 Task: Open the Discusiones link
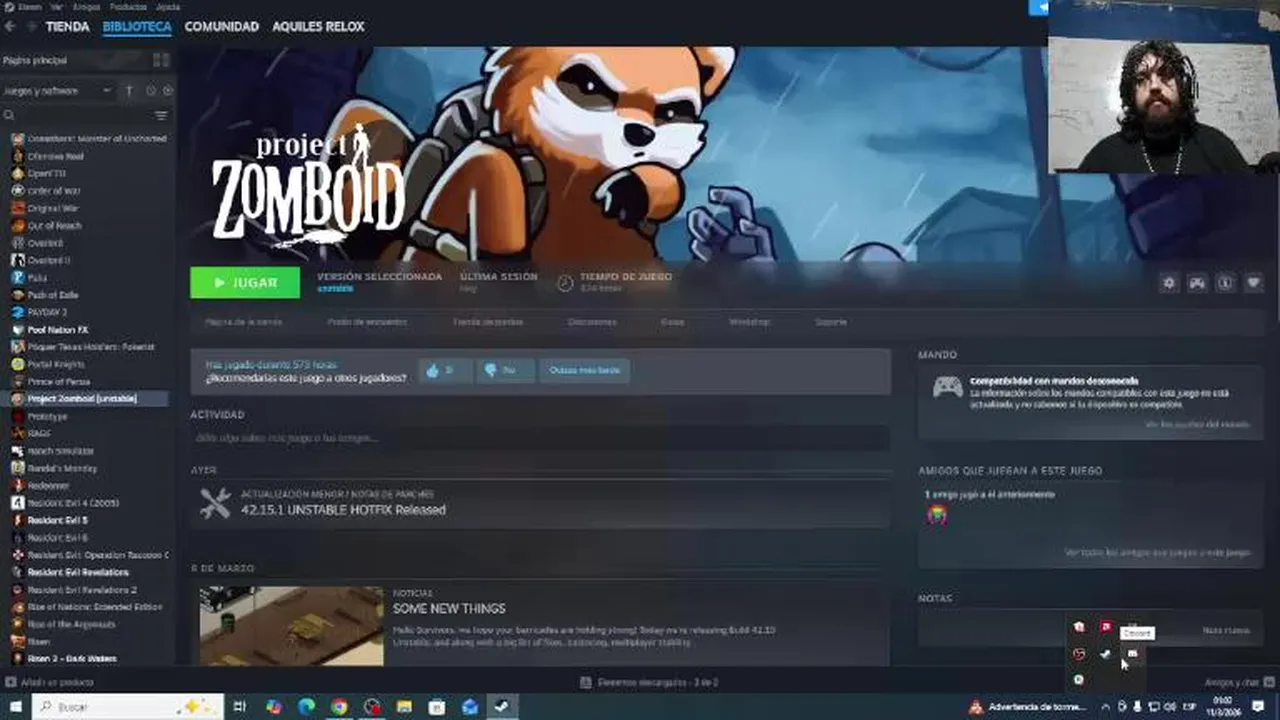pyautogui.click(x=592, y=322)
